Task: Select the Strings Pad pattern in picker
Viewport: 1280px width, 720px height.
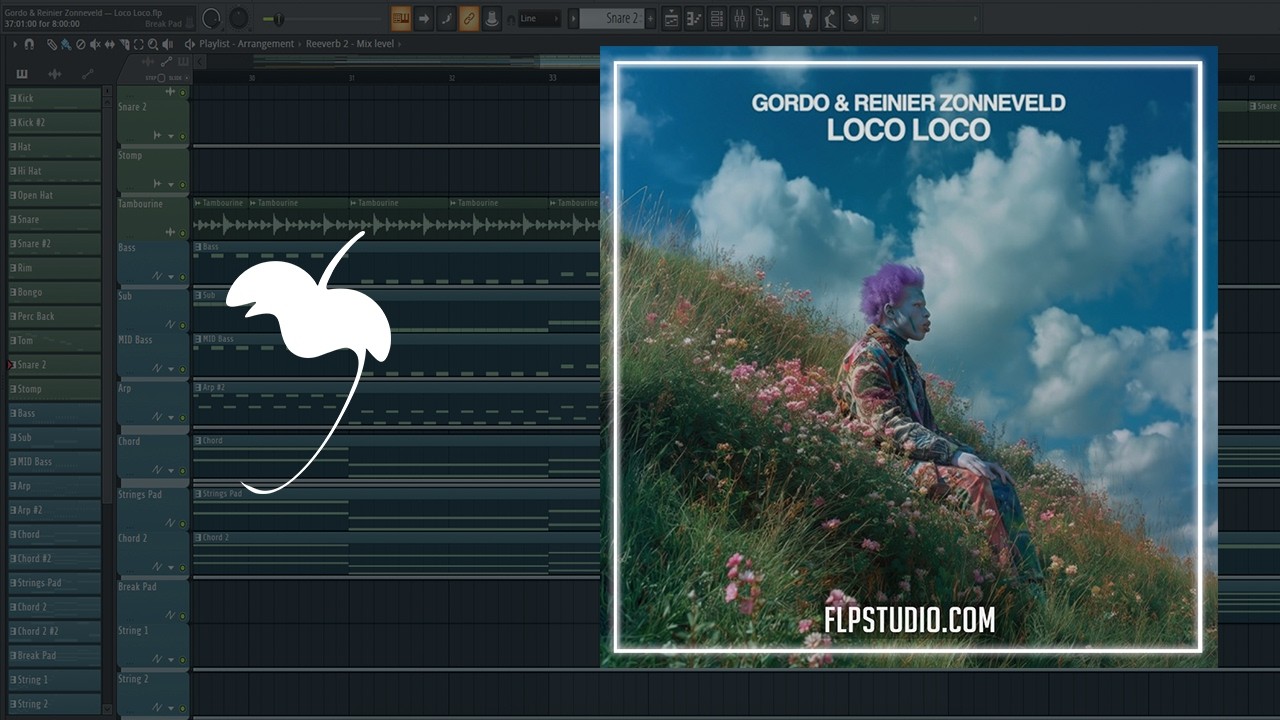Action: (55, 583)
